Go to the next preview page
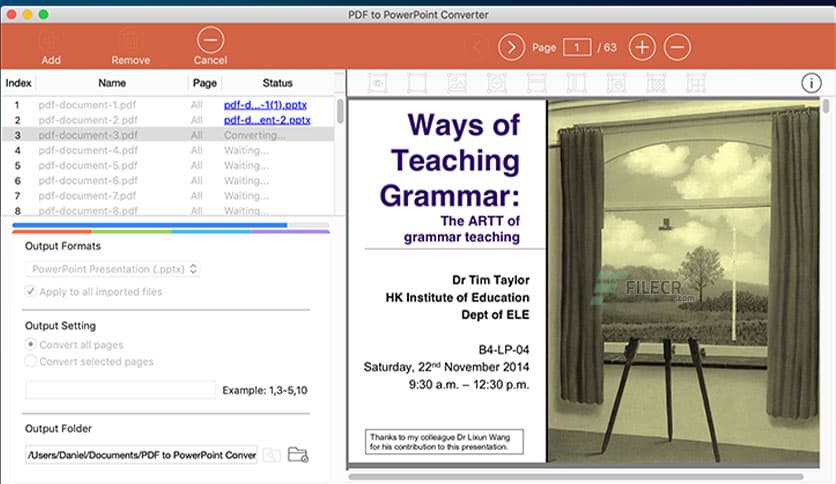Viewport: 836px width, 484px height. coord(511,47)
